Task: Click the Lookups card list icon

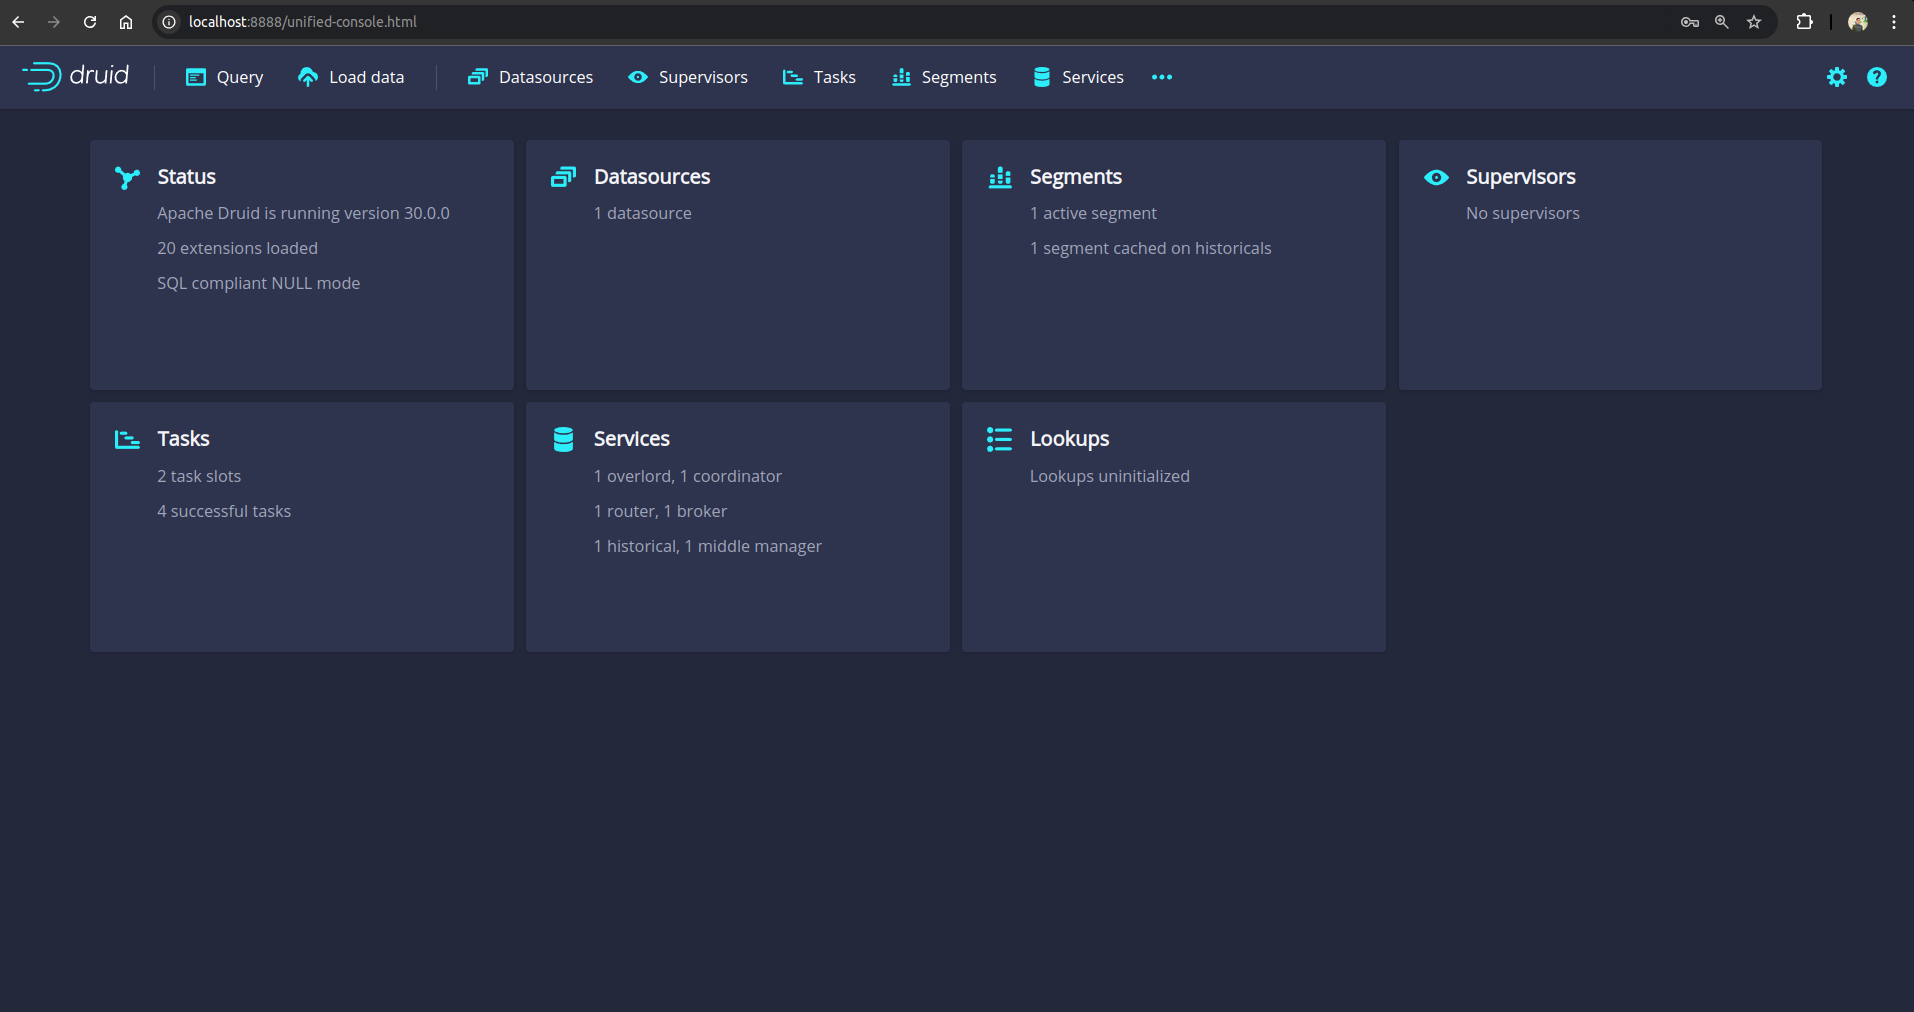Action: (1000, 439)
